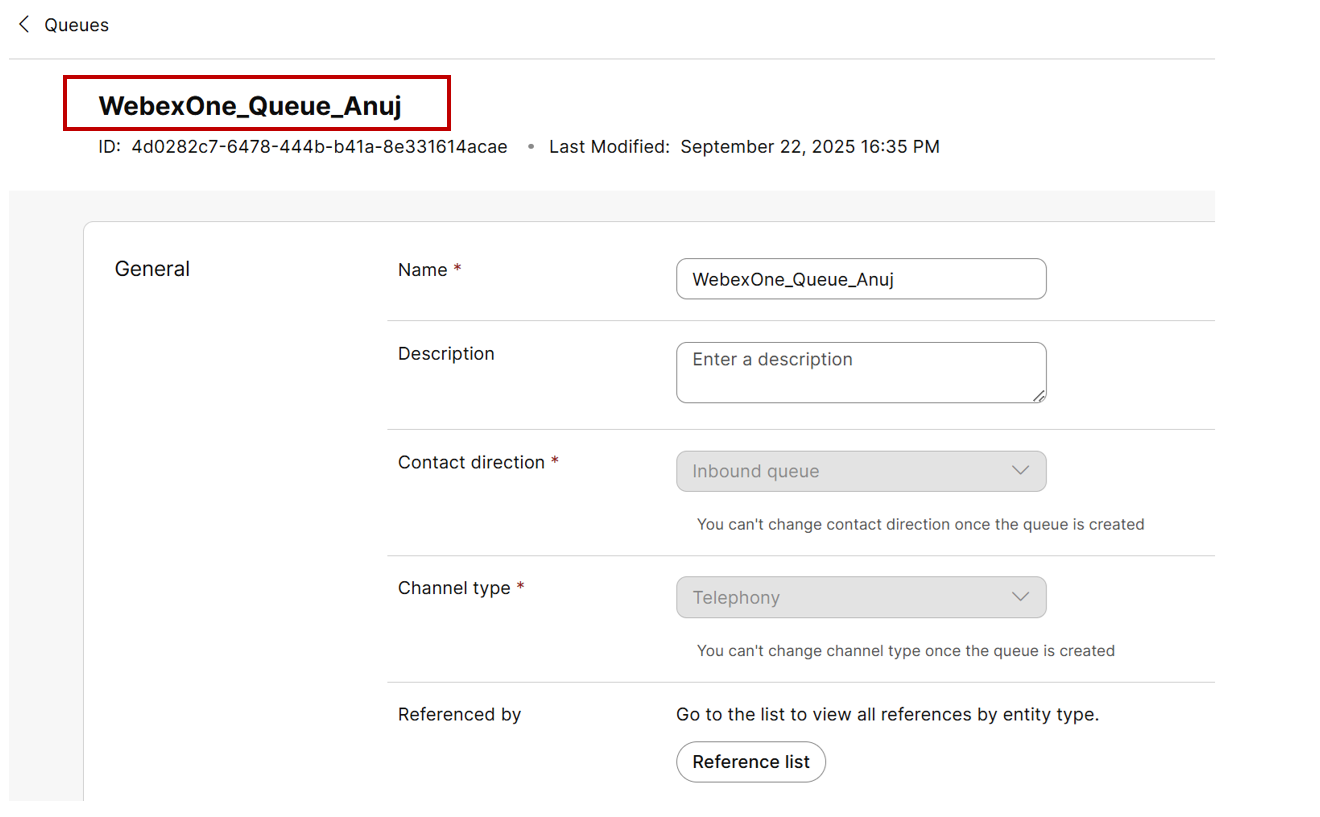Click the channel type can't change note
This screenshot has width=1320, height=817.
tap(905, 651)
